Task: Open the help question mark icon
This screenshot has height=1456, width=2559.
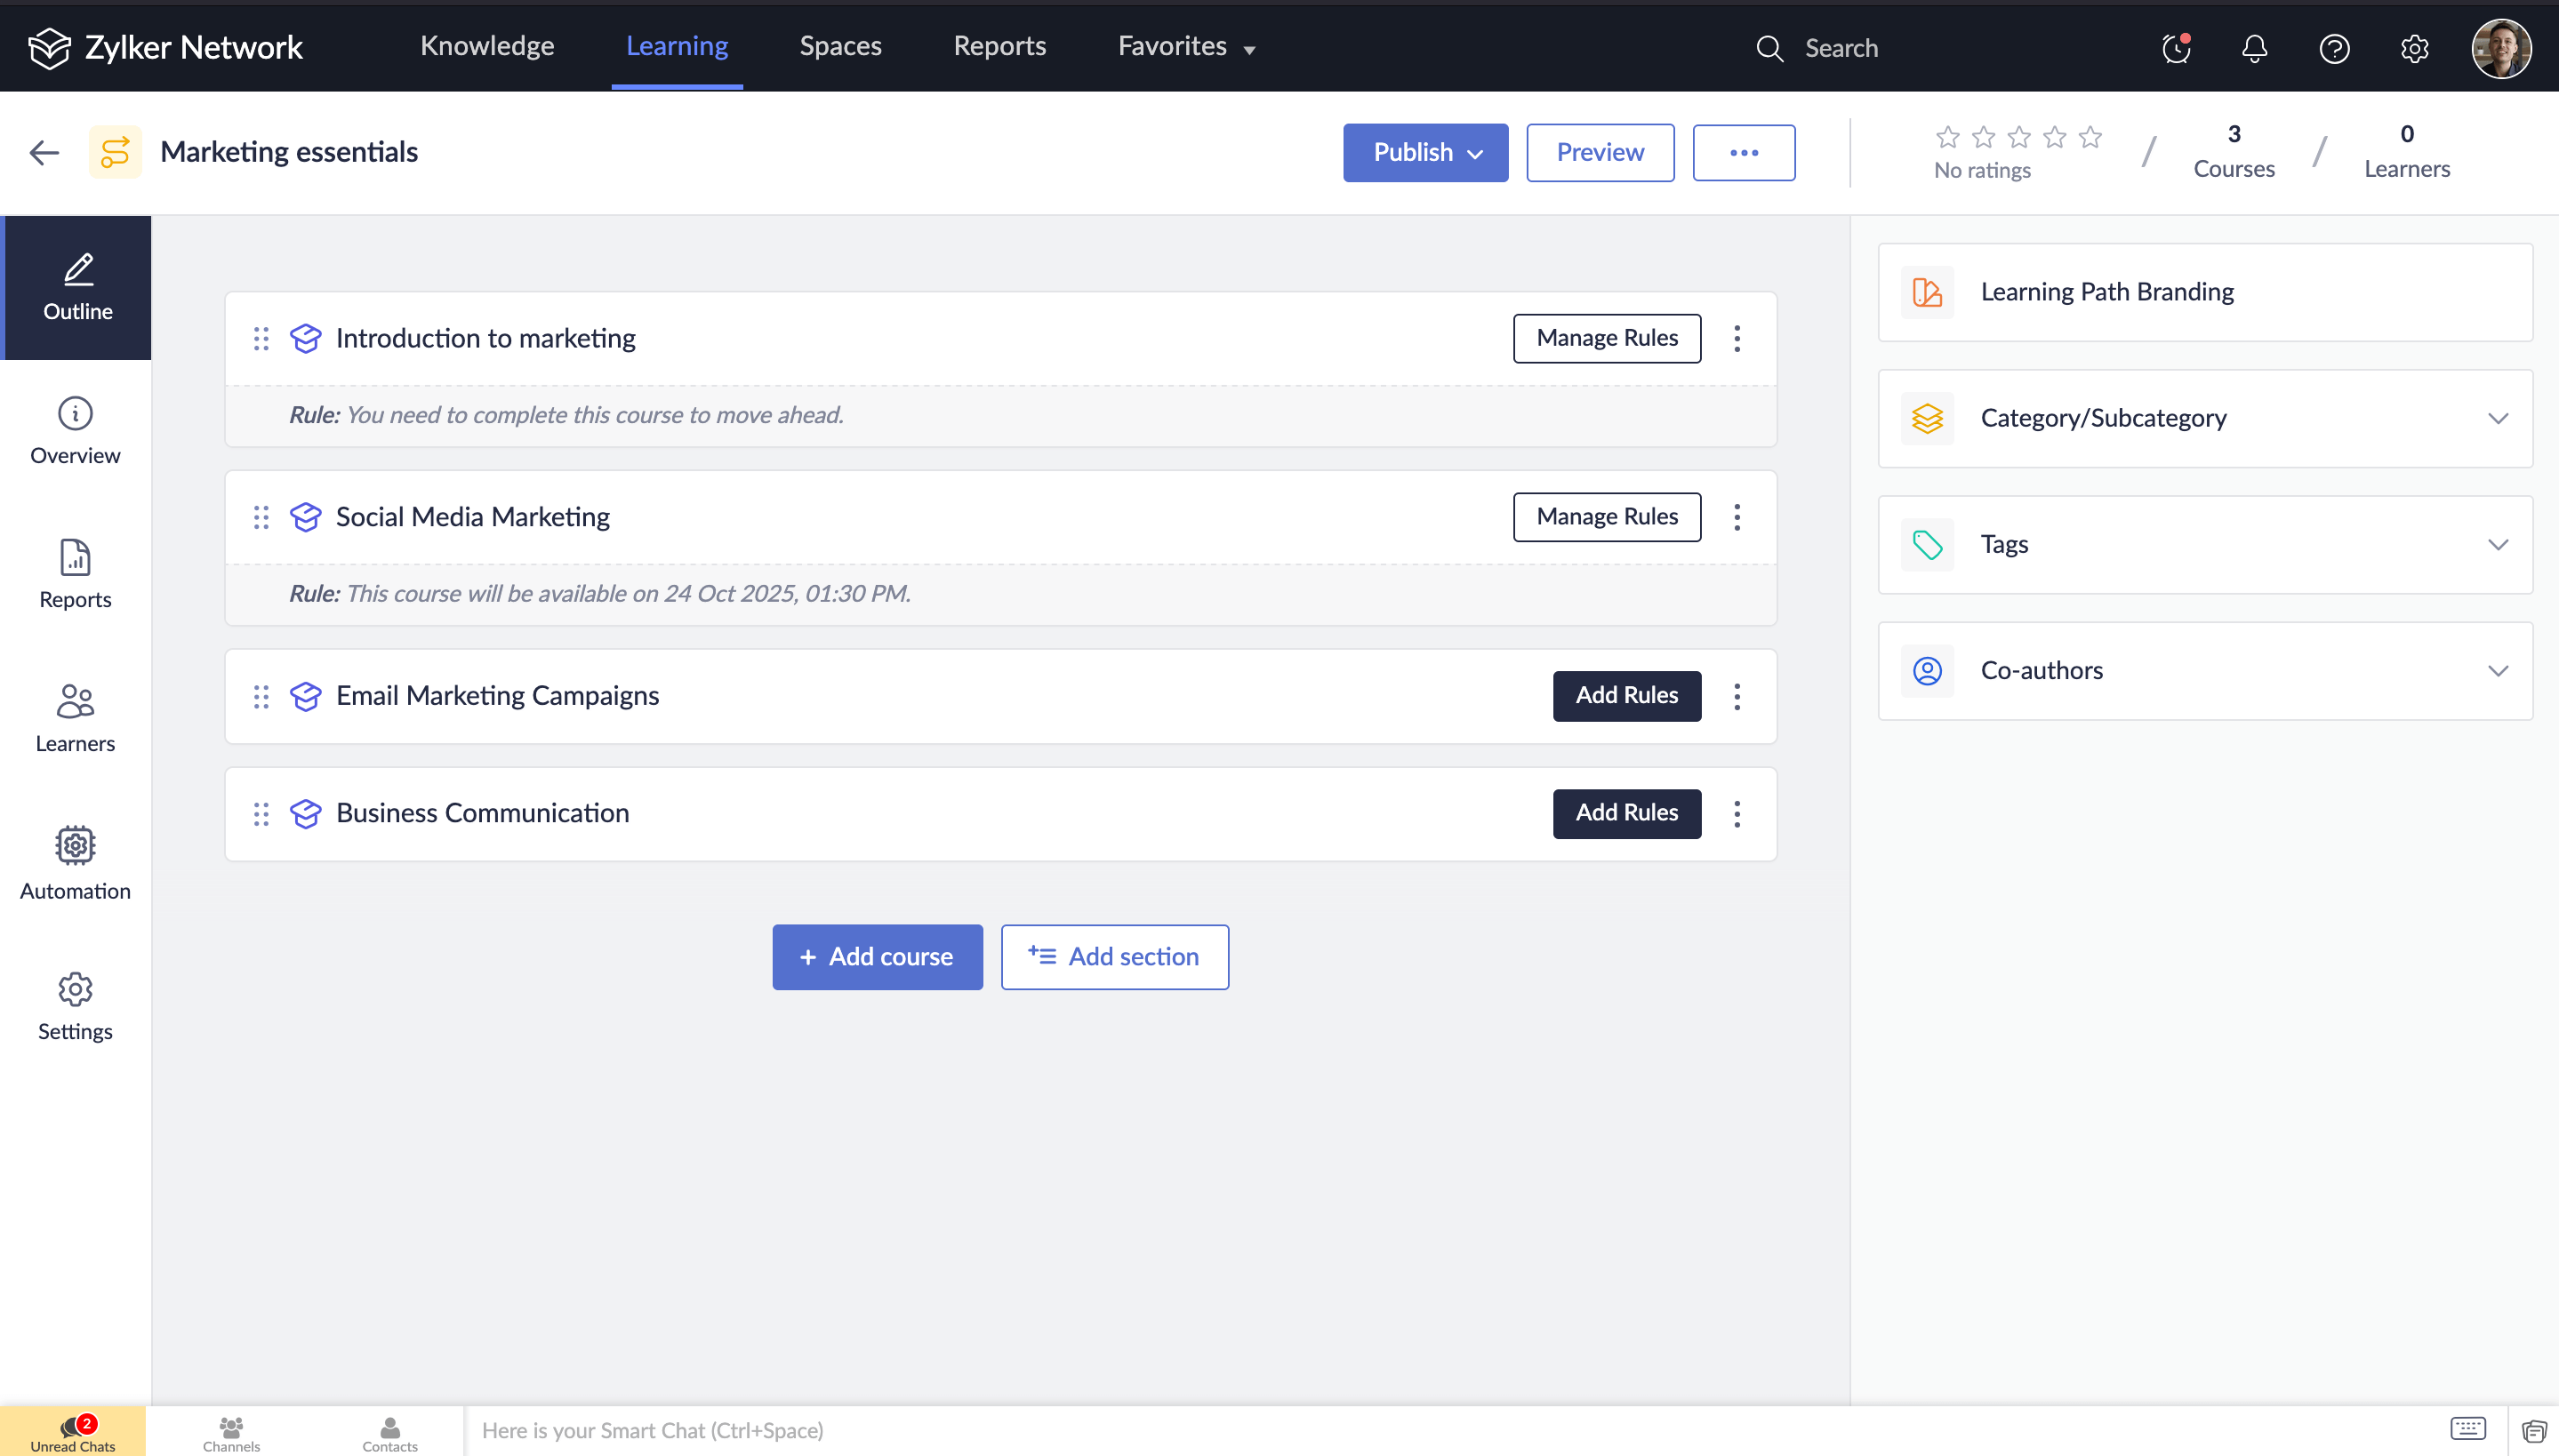Action: point(2334,48)
